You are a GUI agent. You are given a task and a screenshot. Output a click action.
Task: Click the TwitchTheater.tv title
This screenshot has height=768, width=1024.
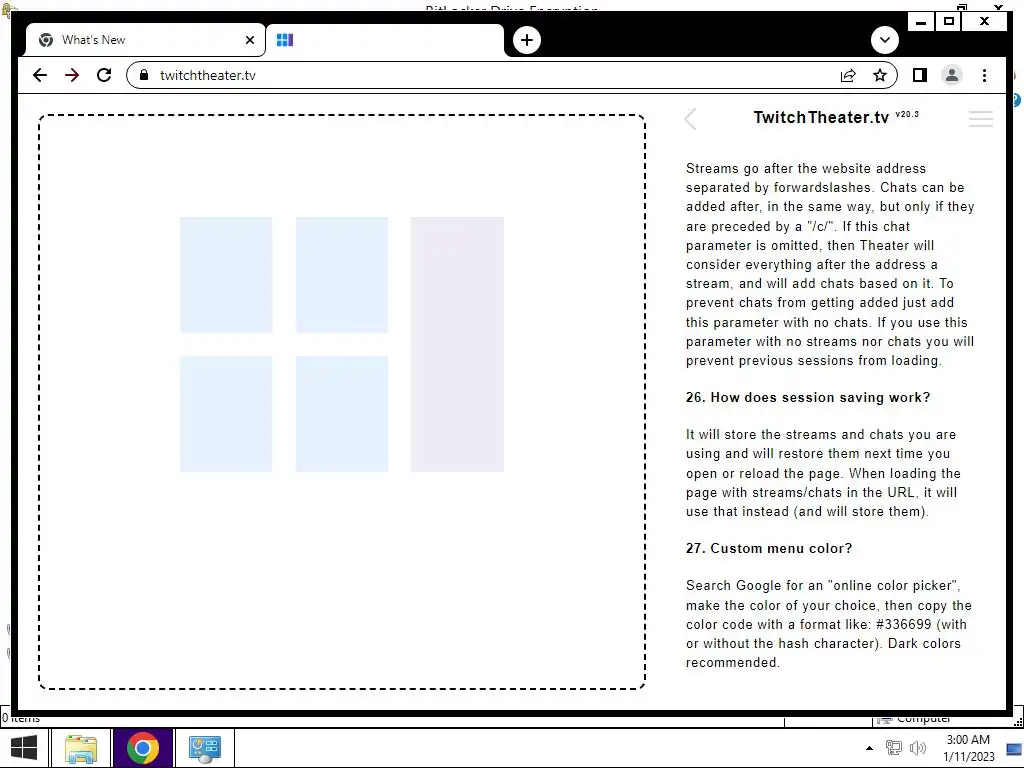click(821, 118)
